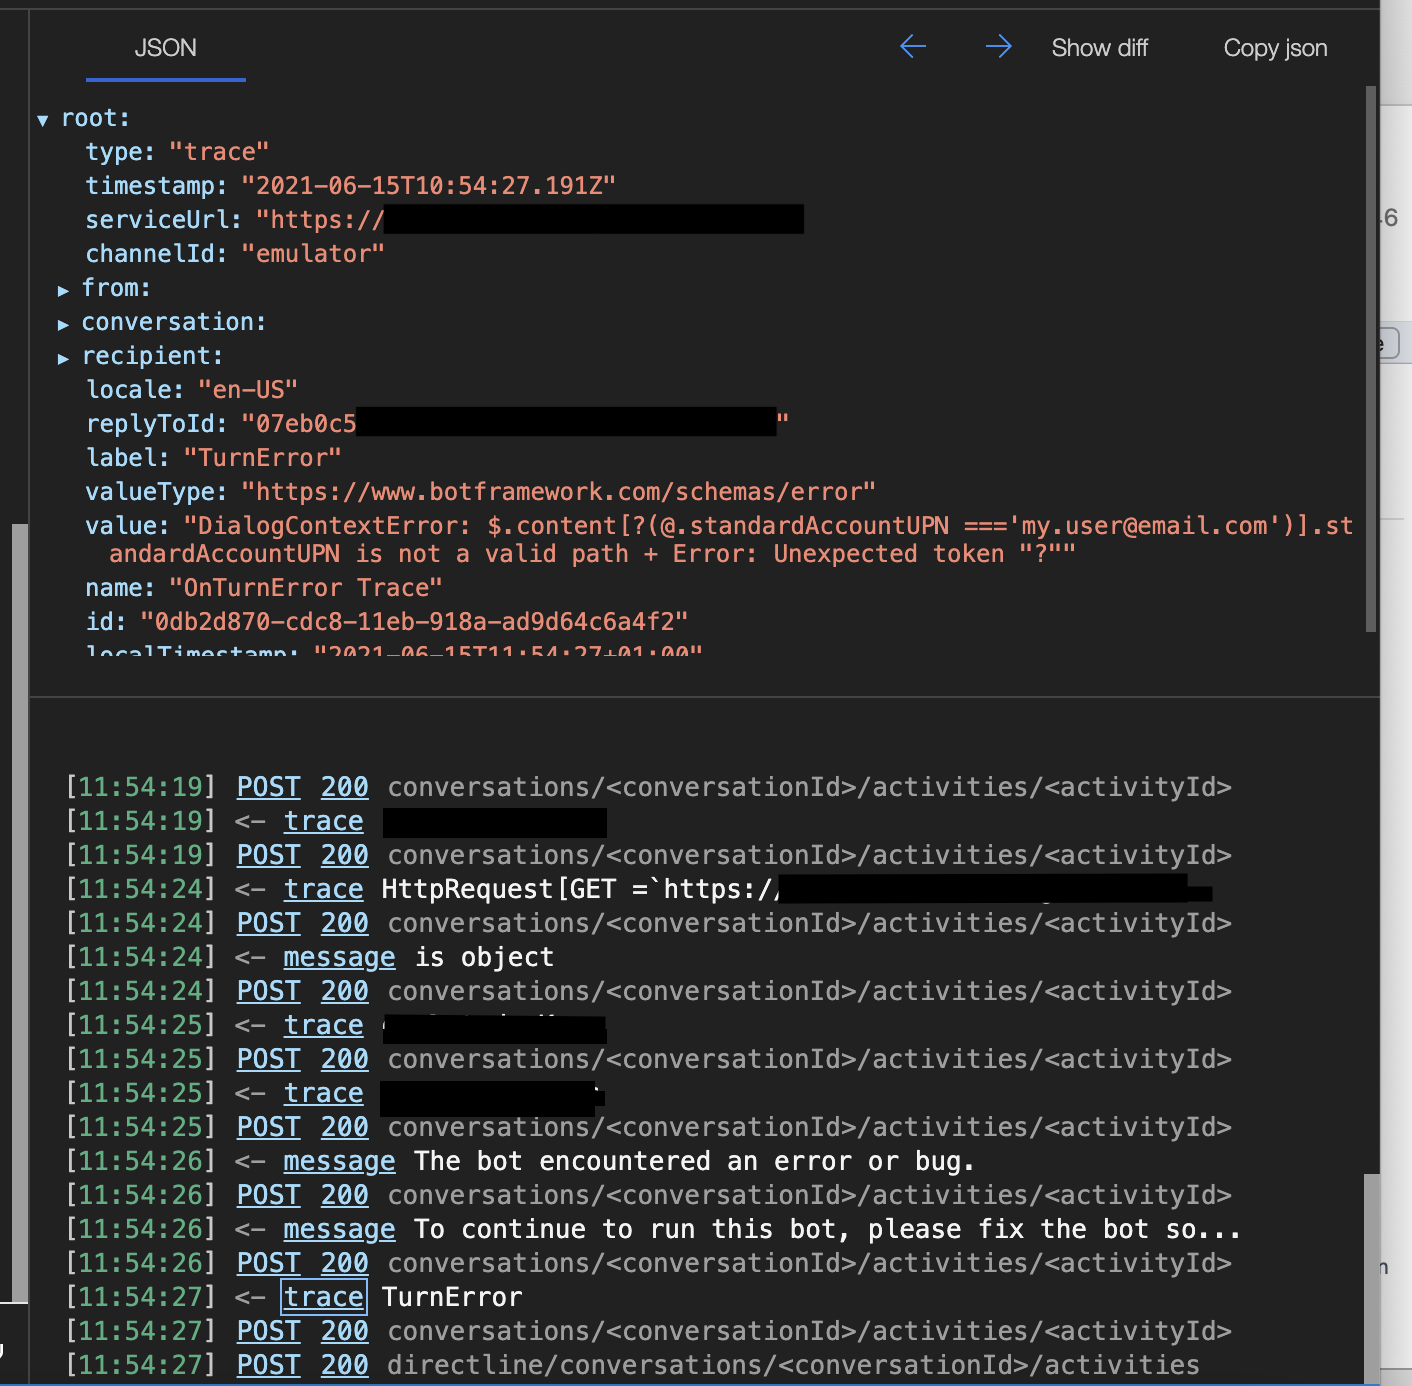Navigate to next activity with right arrow
Viewport: 1412px width, 1386px height.
[998, 46]
